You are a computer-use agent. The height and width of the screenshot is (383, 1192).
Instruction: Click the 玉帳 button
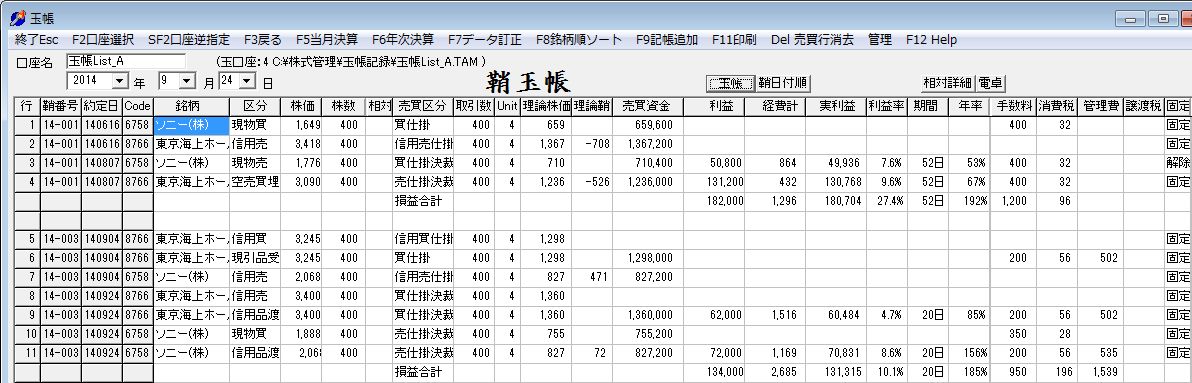click(730, 83)
